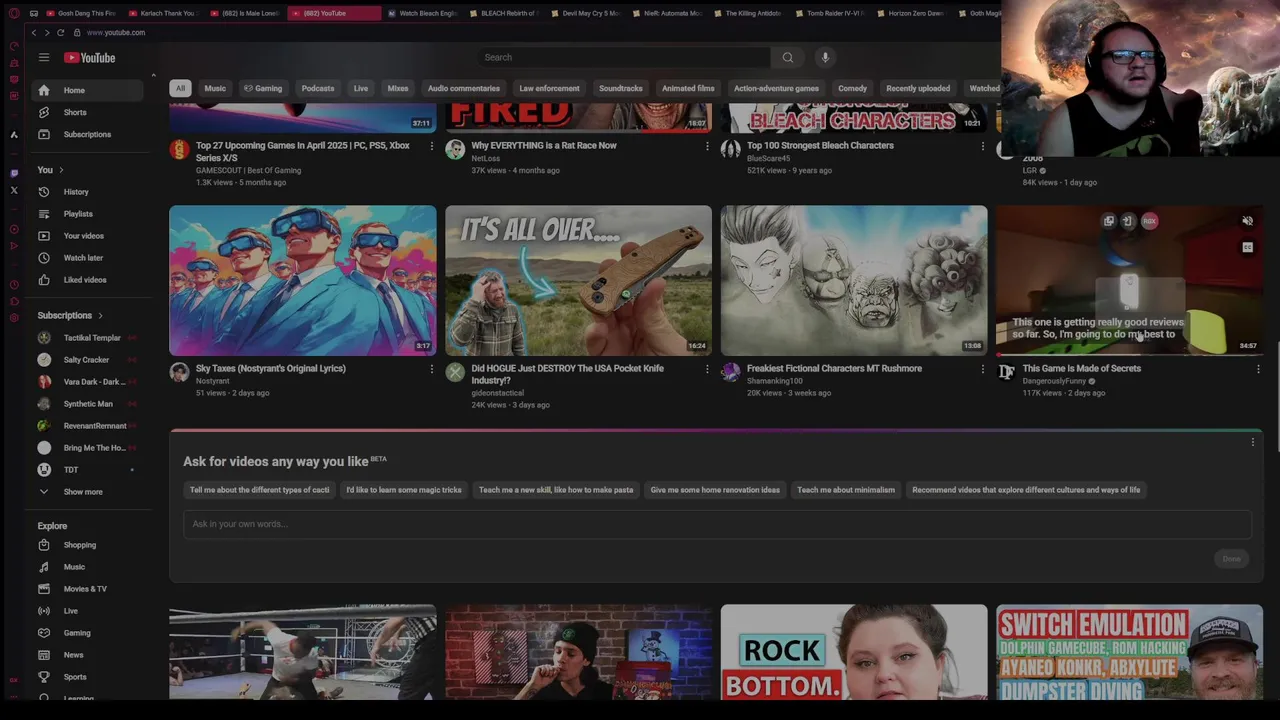1280x720 pixels.
Task: Select the Animated films filter chip
Action: coord(688,88)
